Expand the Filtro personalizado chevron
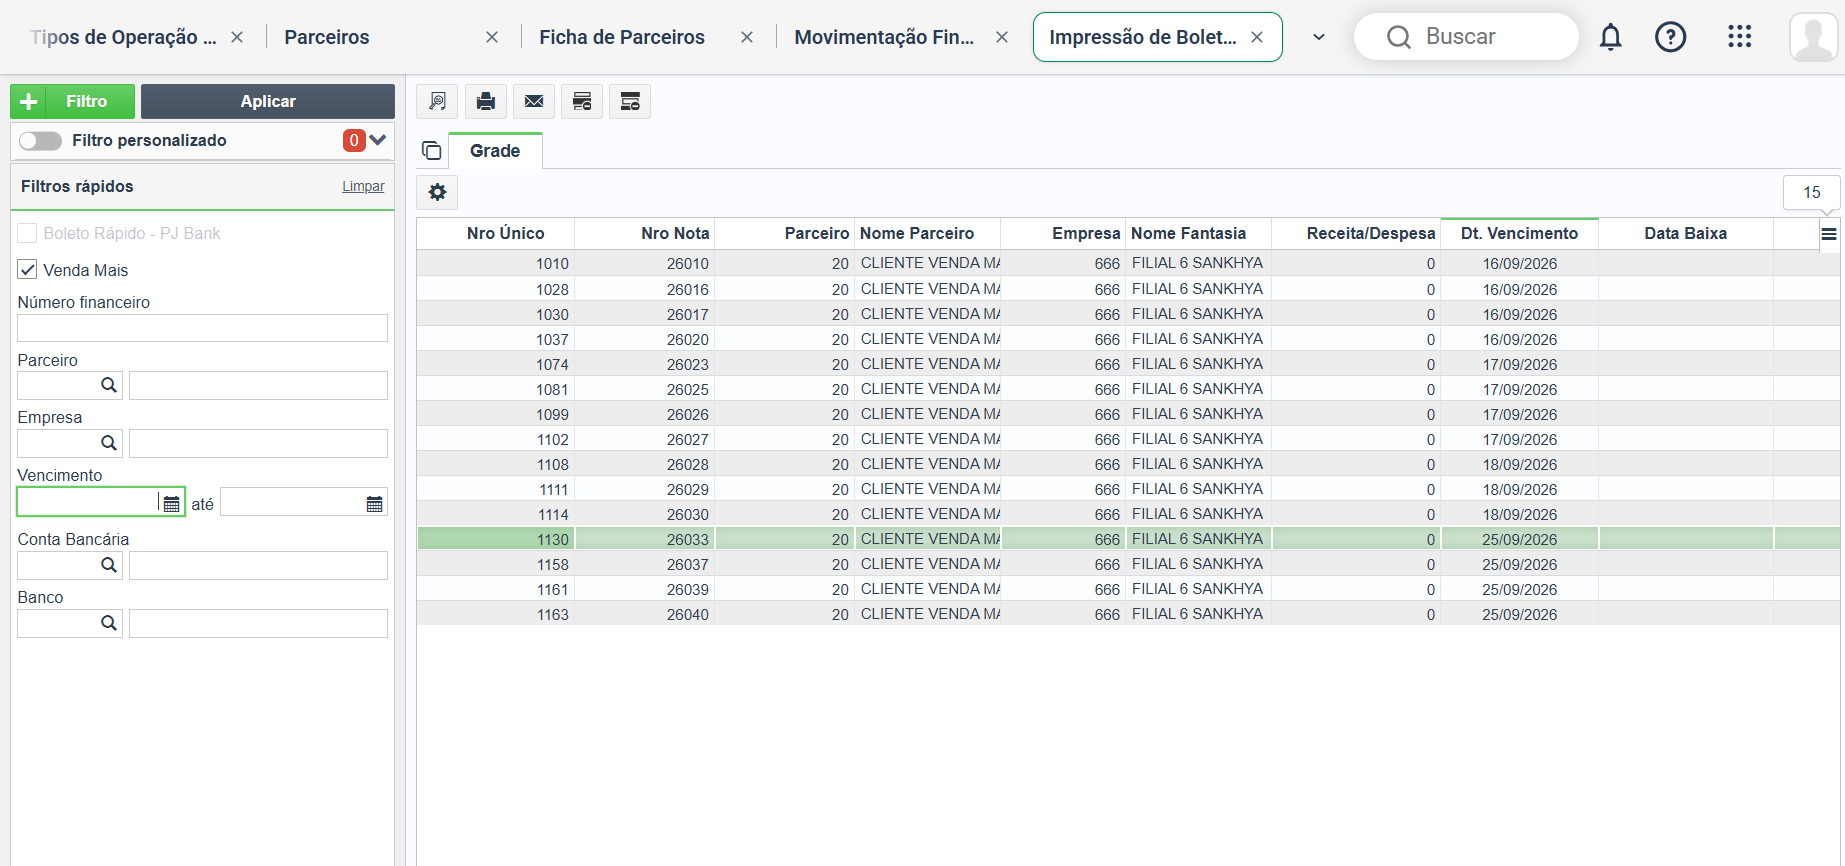Viewport: 1845px width, 866px height. pos(378,140)
